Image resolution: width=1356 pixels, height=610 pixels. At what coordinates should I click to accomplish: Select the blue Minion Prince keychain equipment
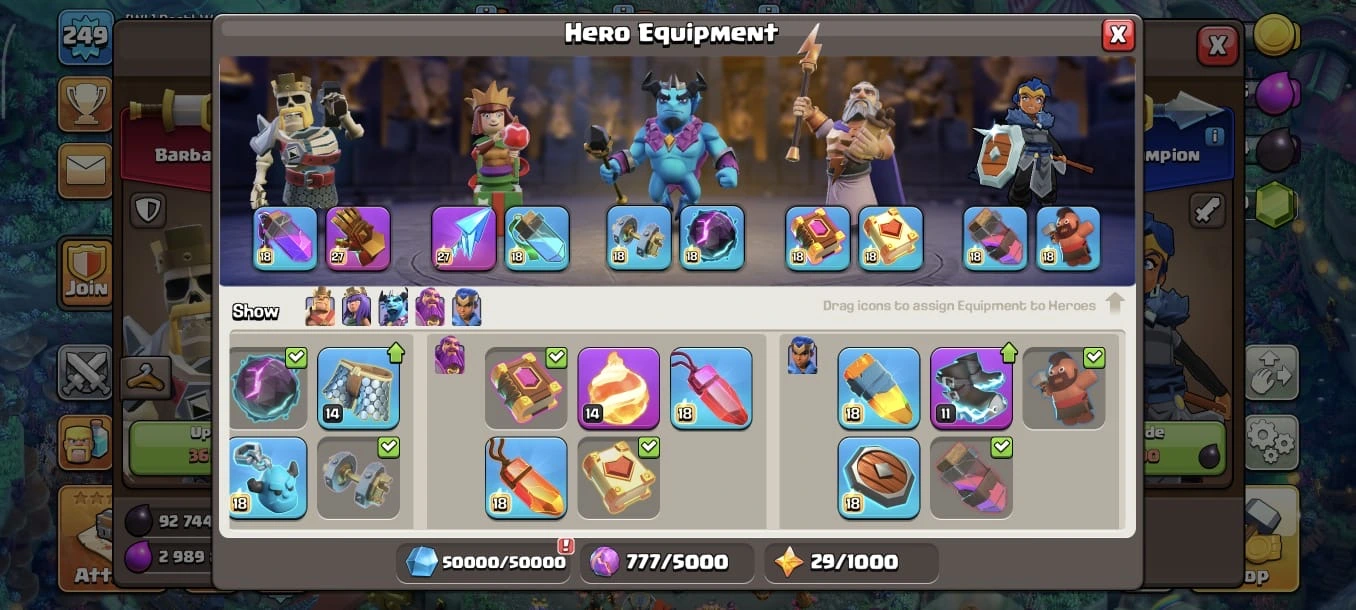267,478
